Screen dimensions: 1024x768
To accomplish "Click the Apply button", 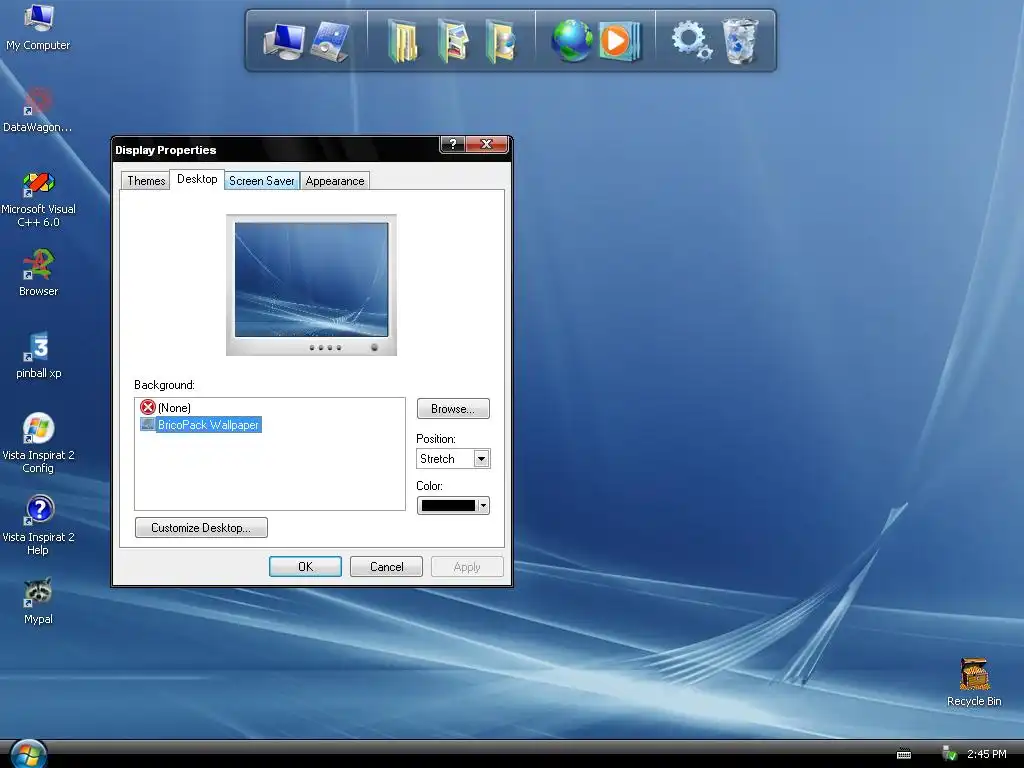I will (x=467, y=567).
